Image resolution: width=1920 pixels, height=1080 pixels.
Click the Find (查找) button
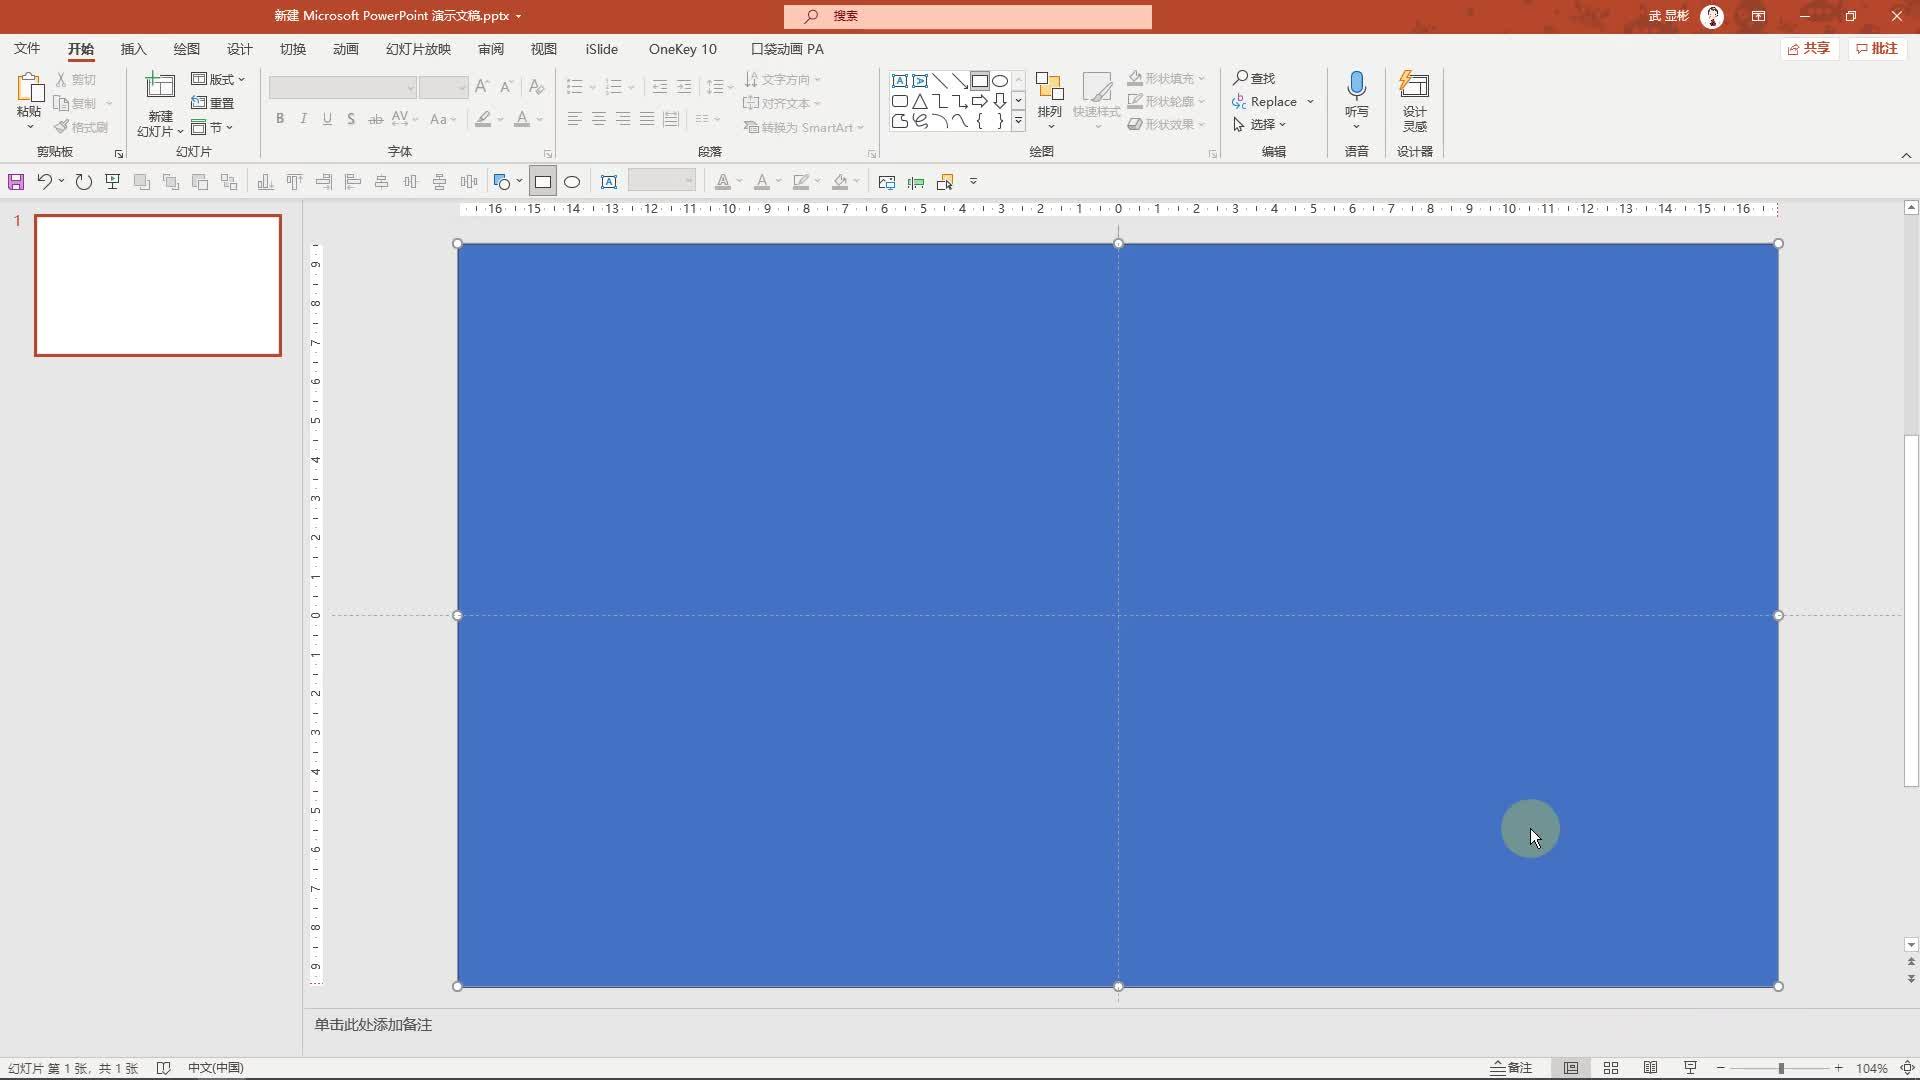click(1254, 78)
